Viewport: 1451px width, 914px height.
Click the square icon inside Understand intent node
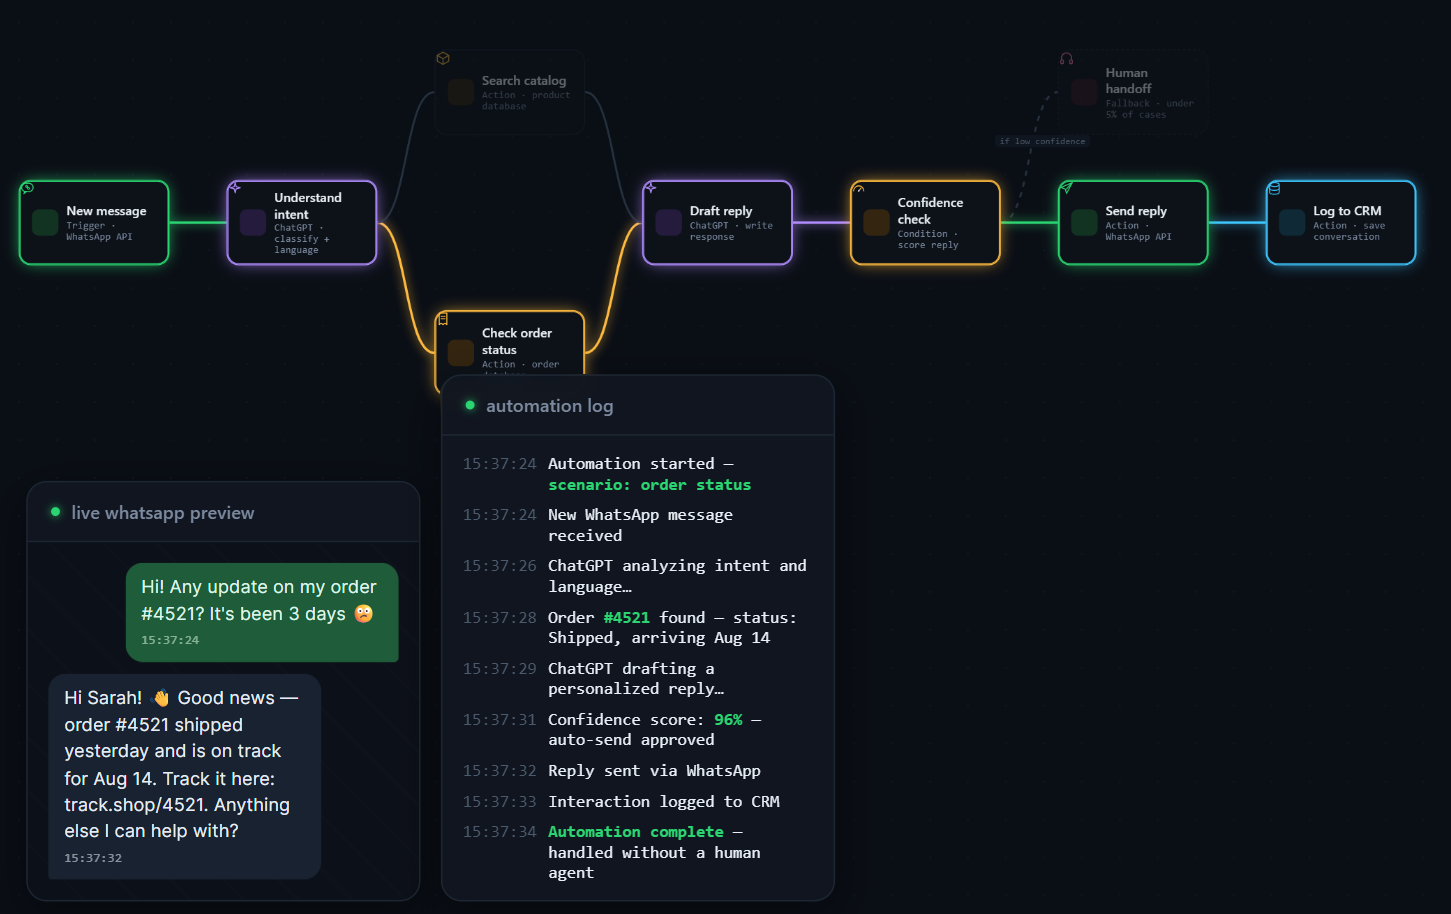point(253,223)
